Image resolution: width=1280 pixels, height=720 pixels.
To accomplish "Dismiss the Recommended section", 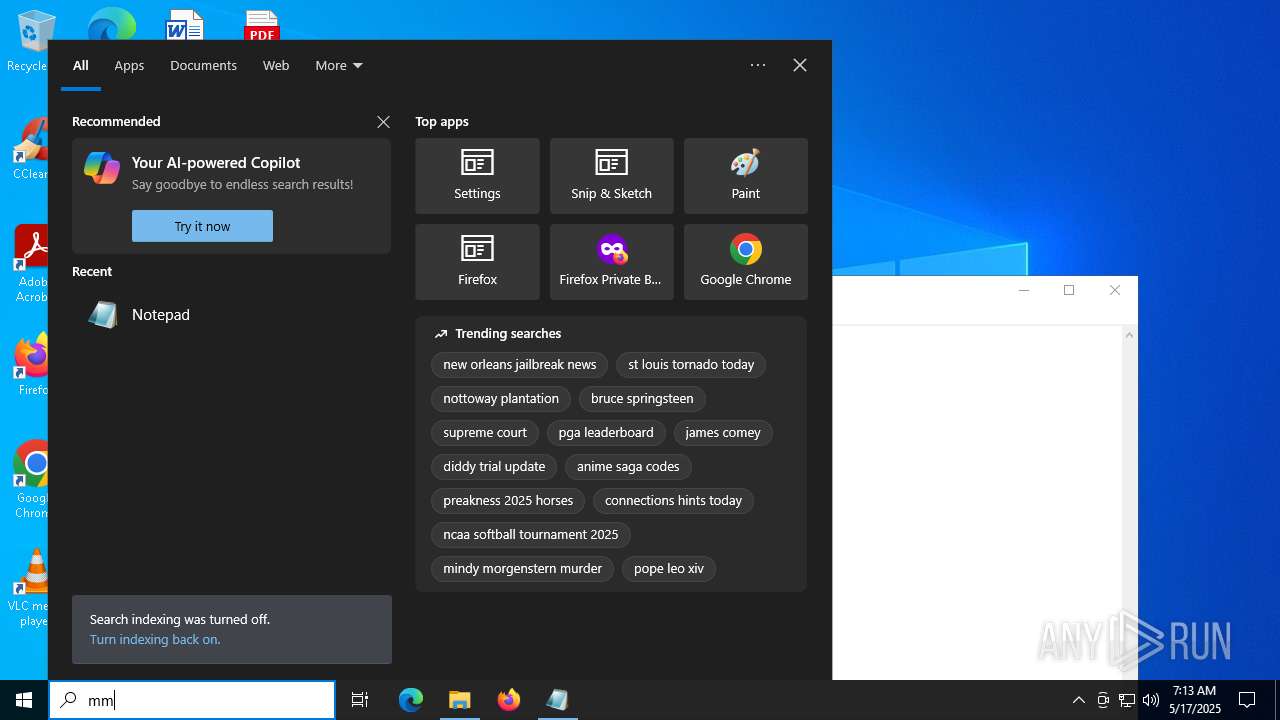I will pyautogui.click(x=383, y=122).
